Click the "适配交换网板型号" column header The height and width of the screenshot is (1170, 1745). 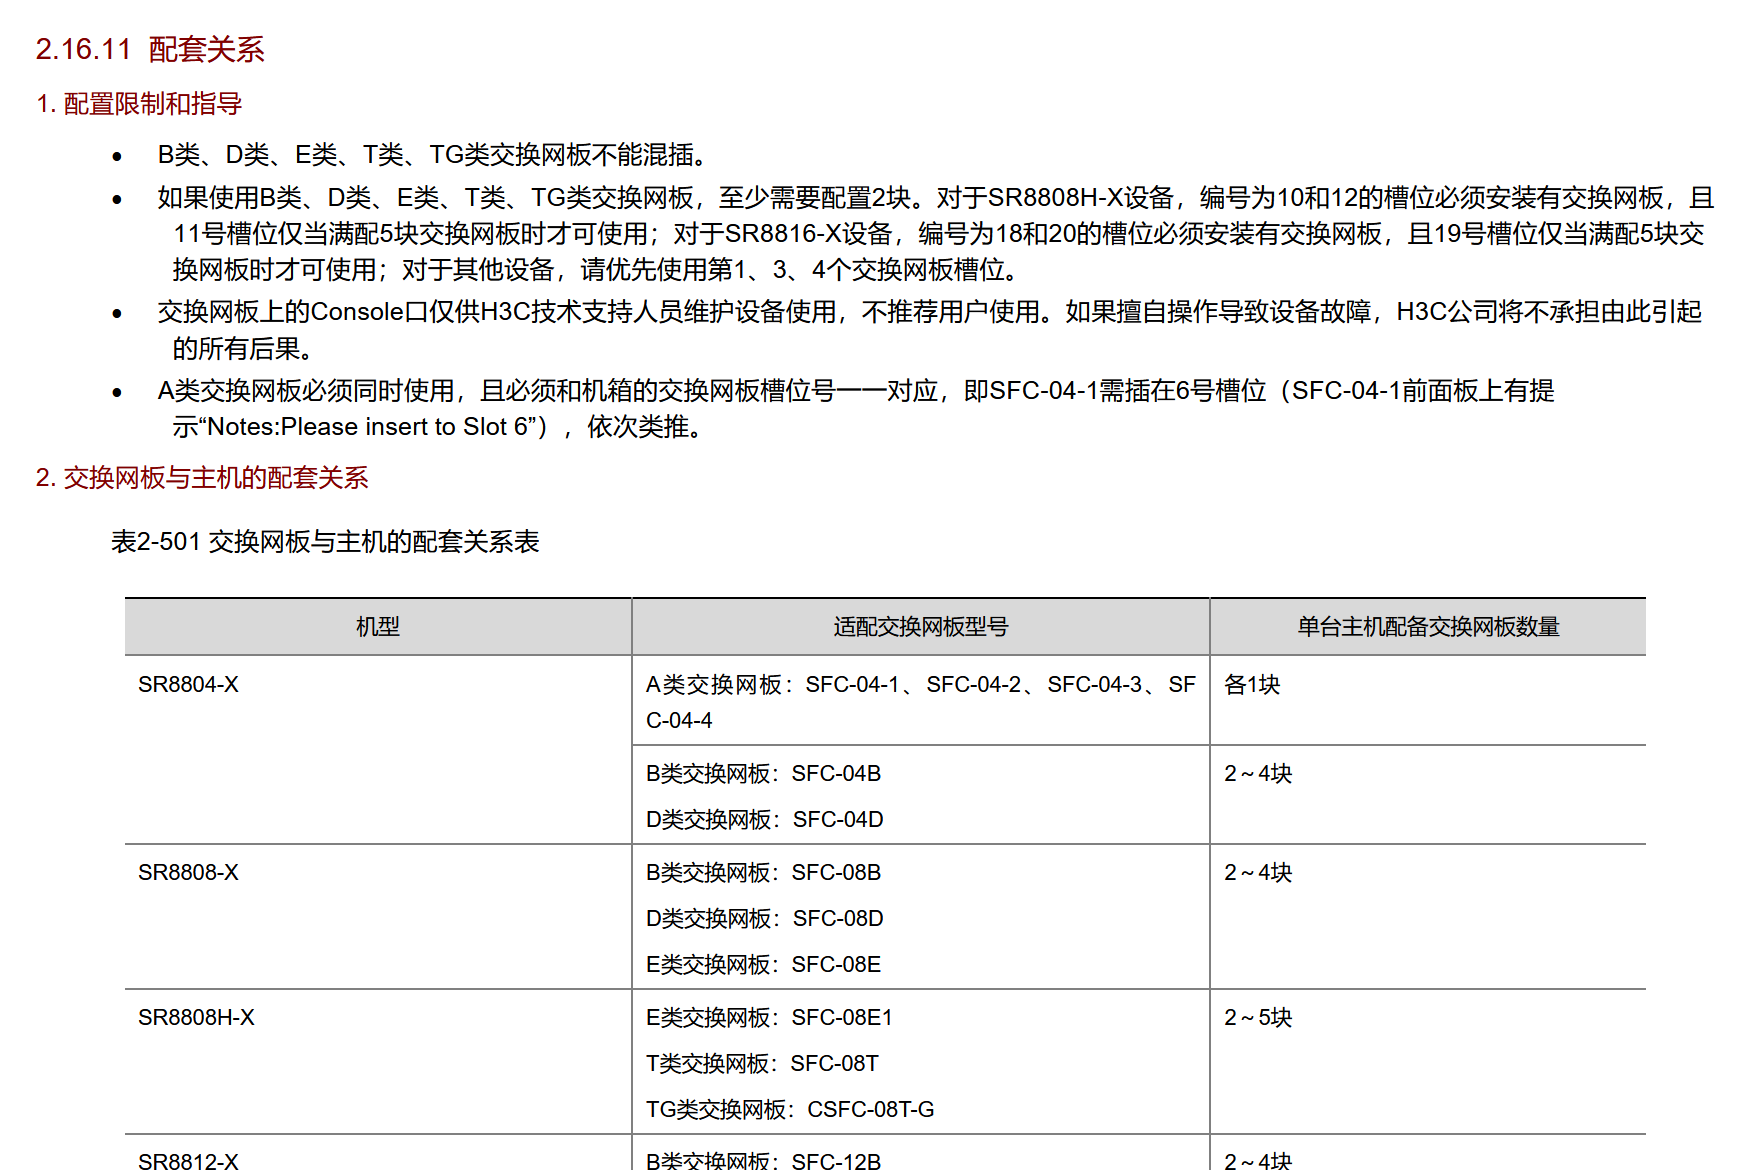pyautogui.click(x=921, y=627)
